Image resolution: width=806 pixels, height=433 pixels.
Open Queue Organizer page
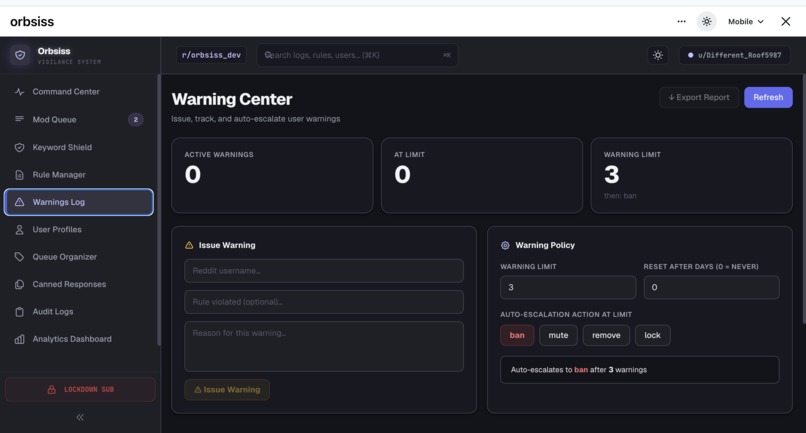(x=79, y=257)
